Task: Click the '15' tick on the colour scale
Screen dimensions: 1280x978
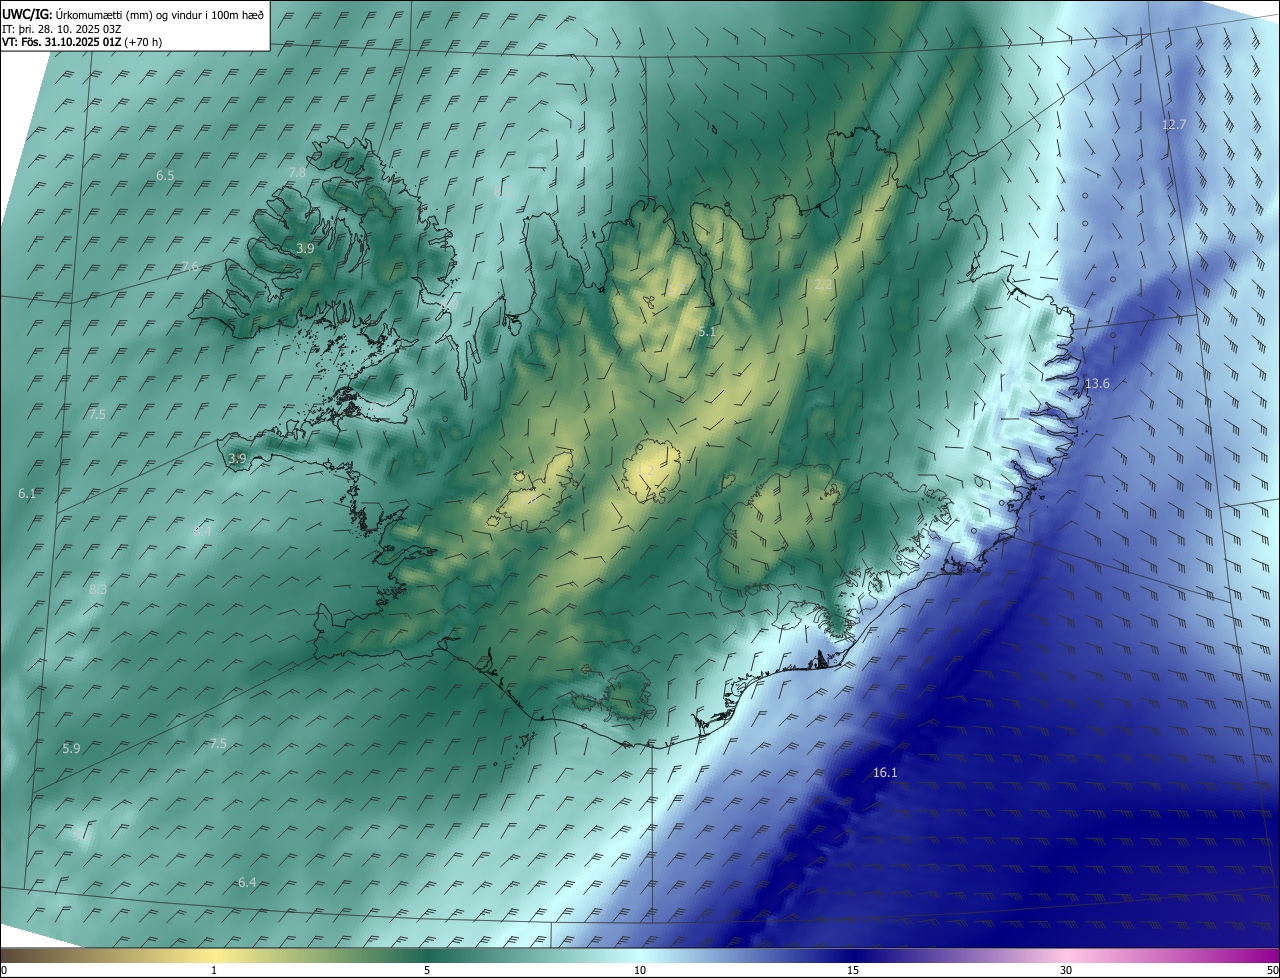Action: (x=853, y=970)
